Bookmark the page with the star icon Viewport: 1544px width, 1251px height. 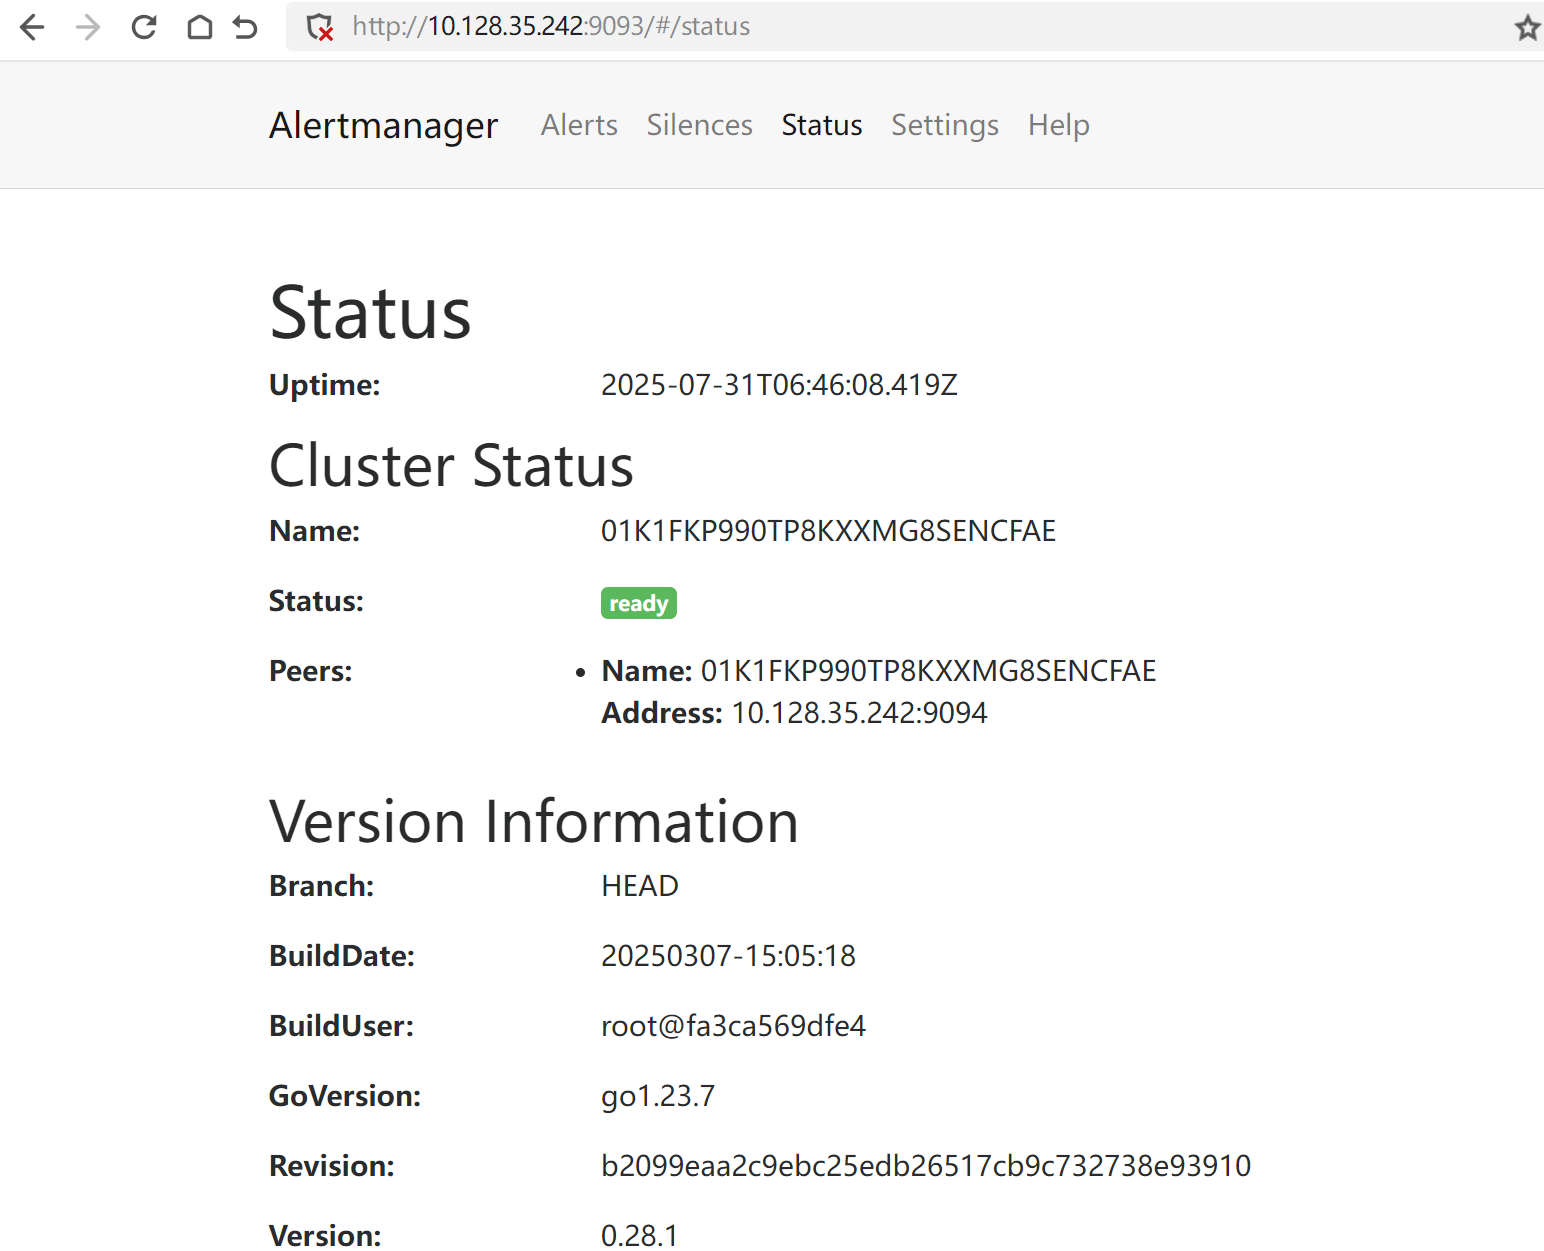(x=1526, y=27)
